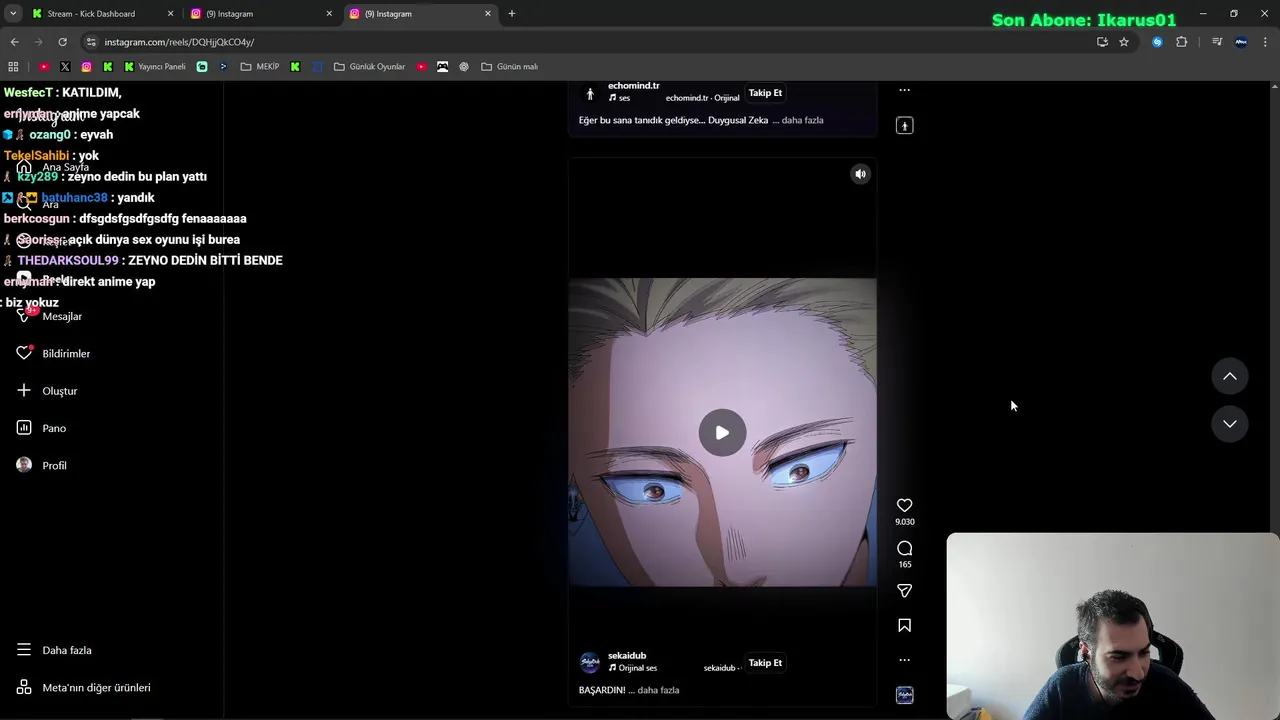This screenshot has width=1280, height=720.
Task: Open the game controller bookmark icon
Action: pyautogui.click(x=442, y=67)
